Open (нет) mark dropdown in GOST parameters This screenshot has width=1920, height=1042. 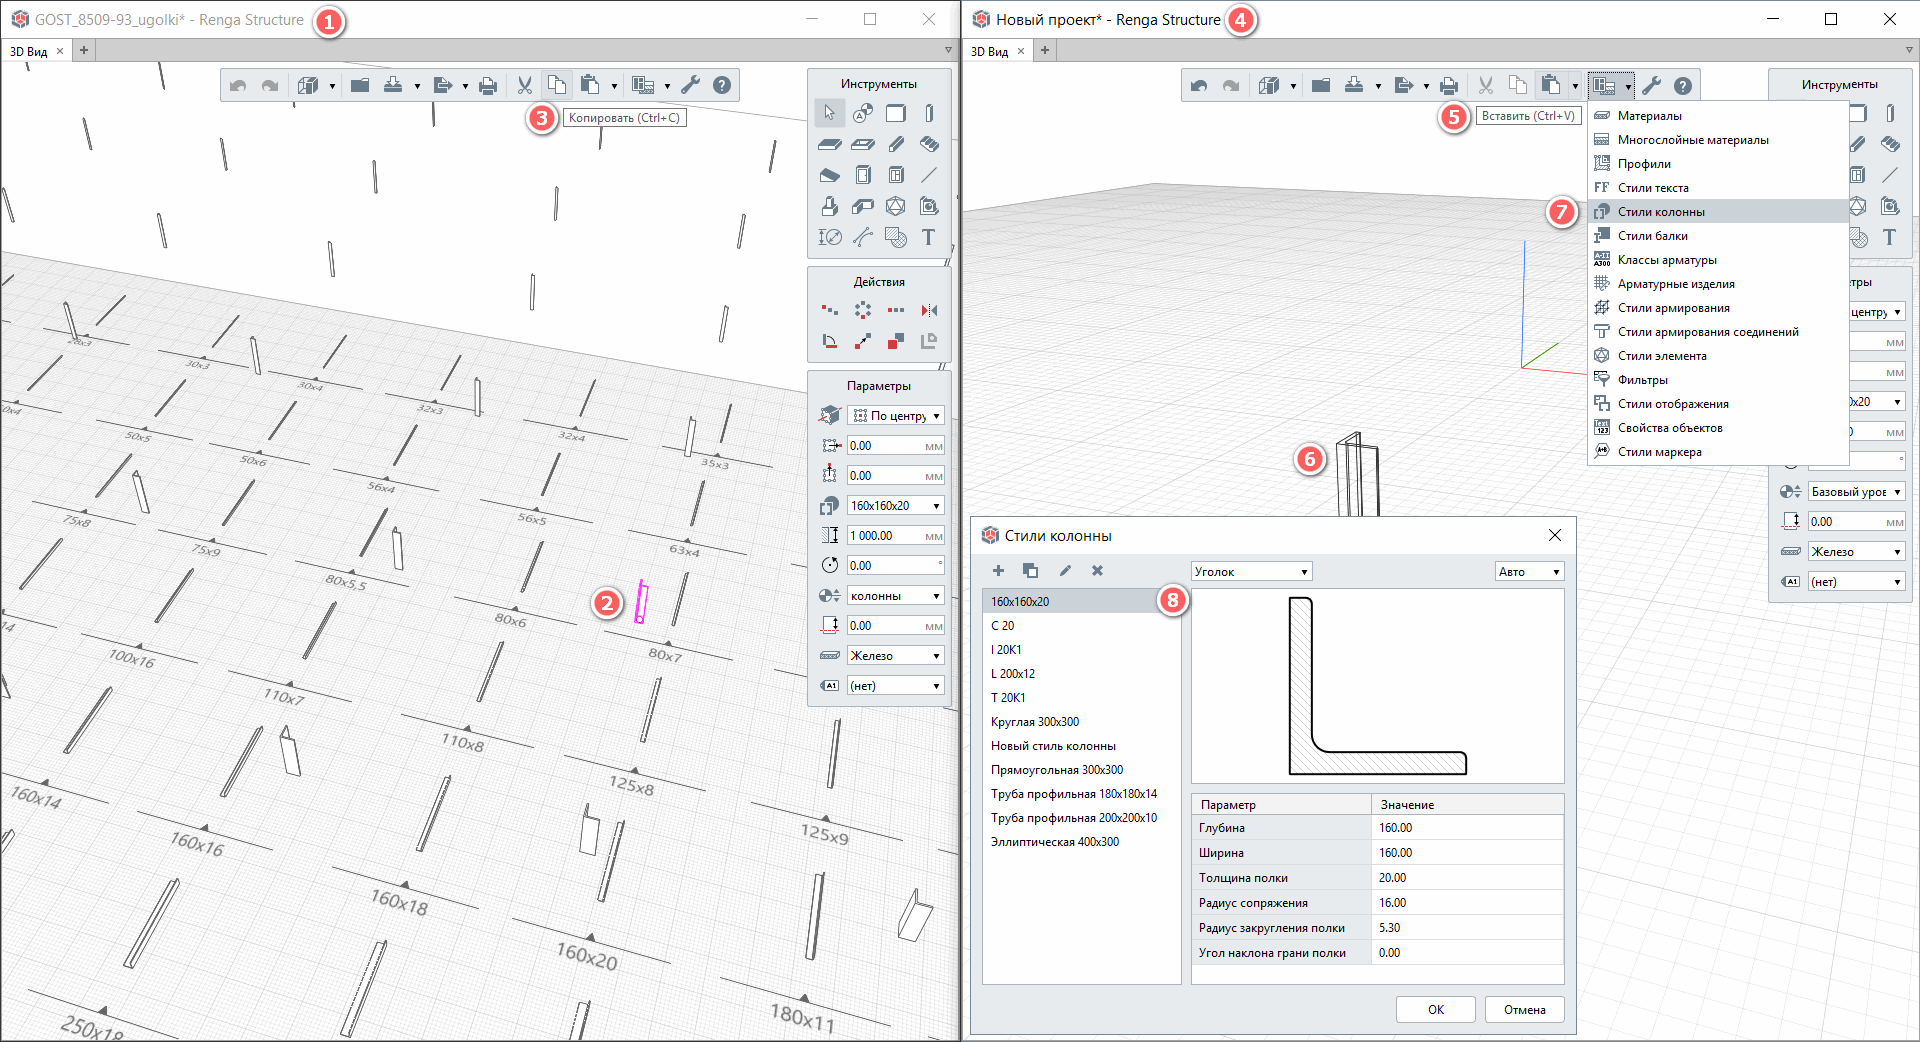896,686
